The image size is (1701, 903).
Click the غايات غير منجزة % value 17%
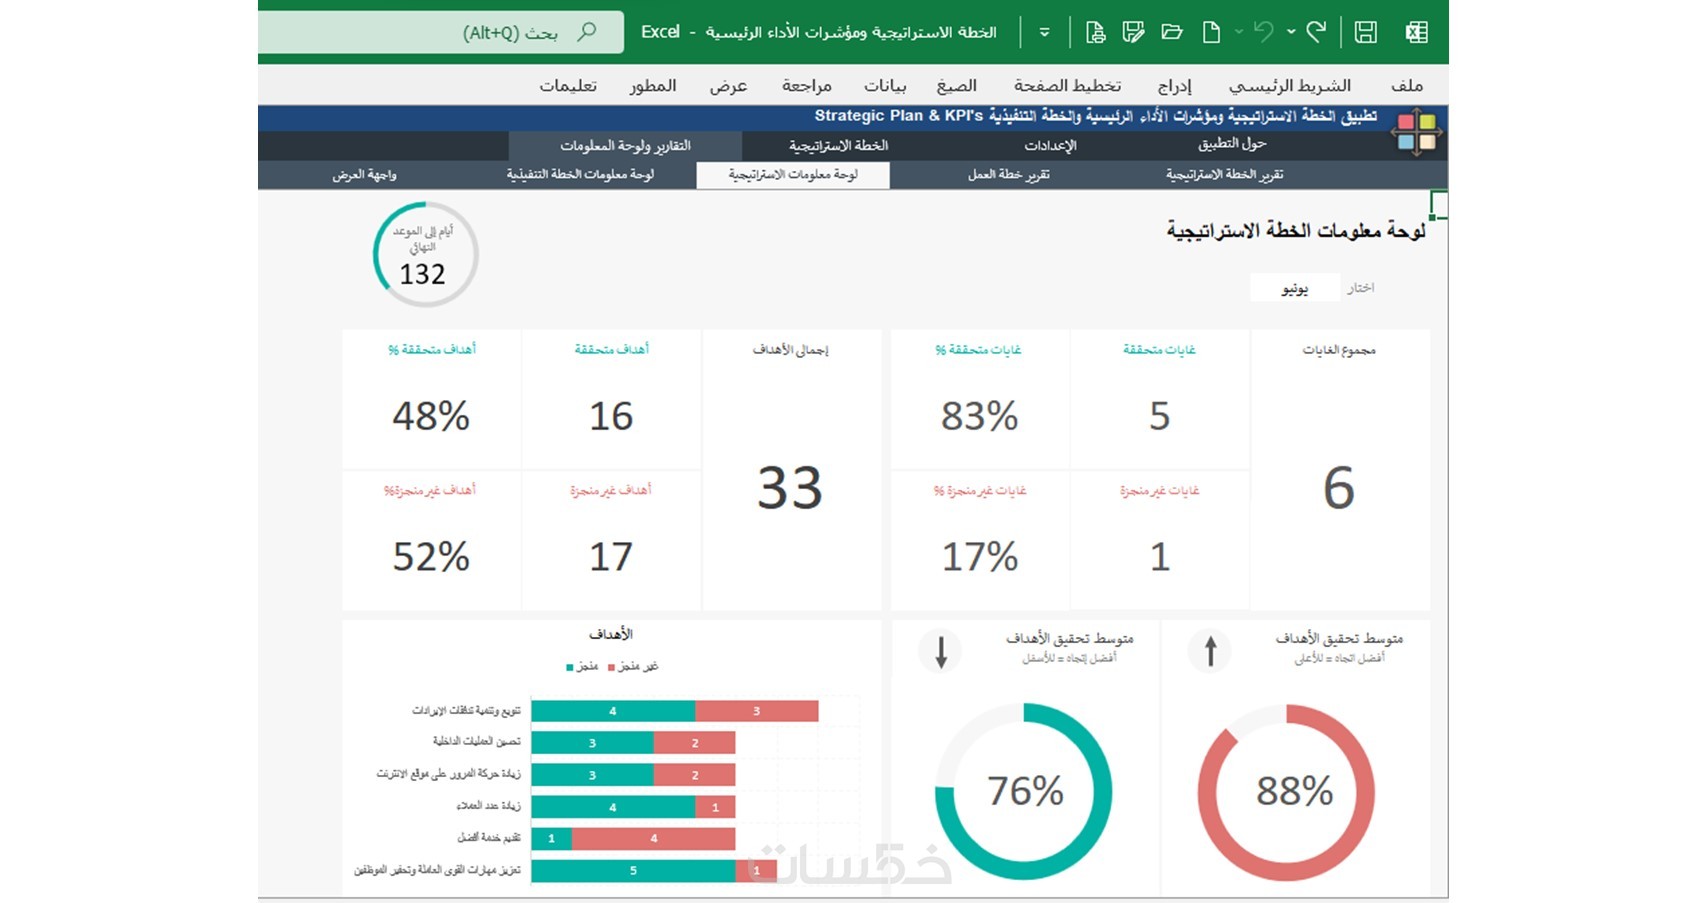pyautogui.click(x=979, y=557)
